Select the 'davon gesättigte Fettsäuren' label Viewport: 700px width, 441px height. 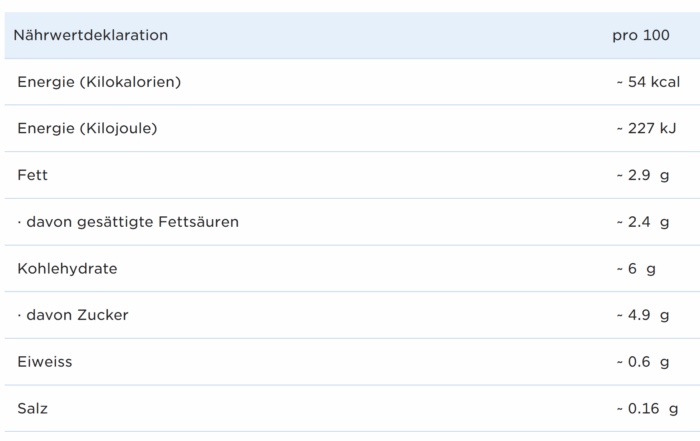pyautogui.click(x=133, y=222)
